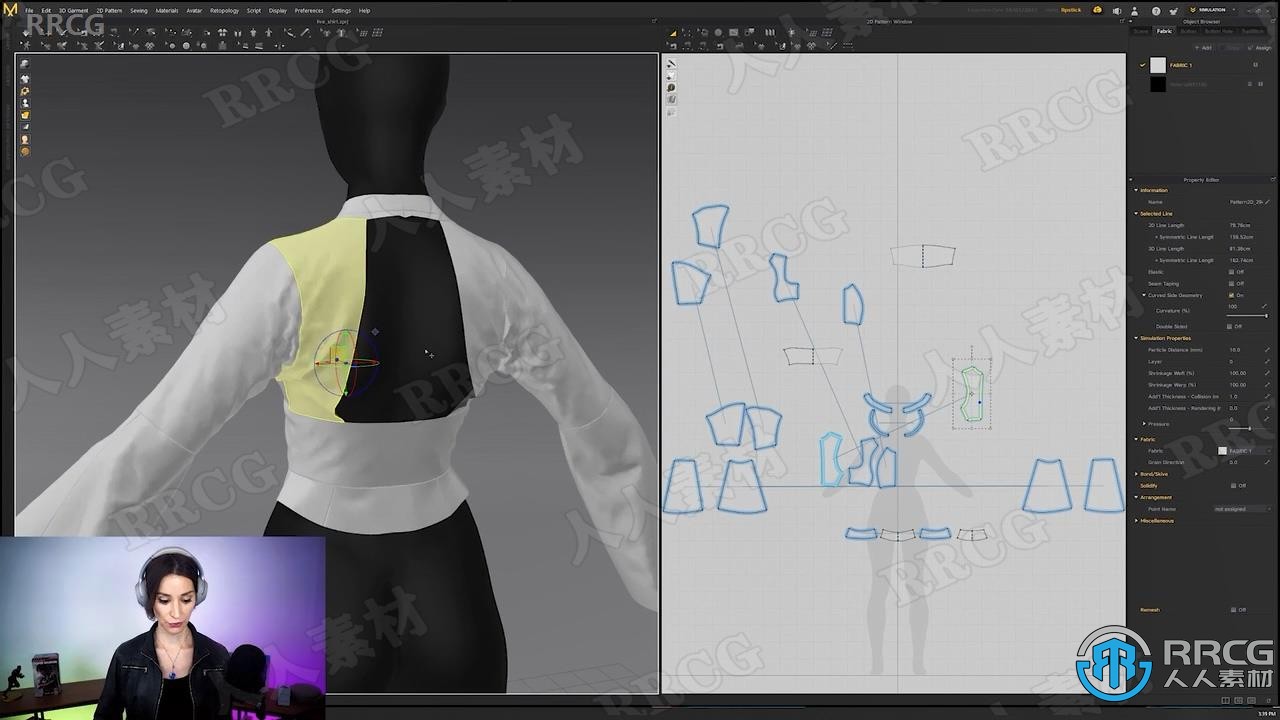Click the avatar display icon in 3D viewport

tap(25, 103)
